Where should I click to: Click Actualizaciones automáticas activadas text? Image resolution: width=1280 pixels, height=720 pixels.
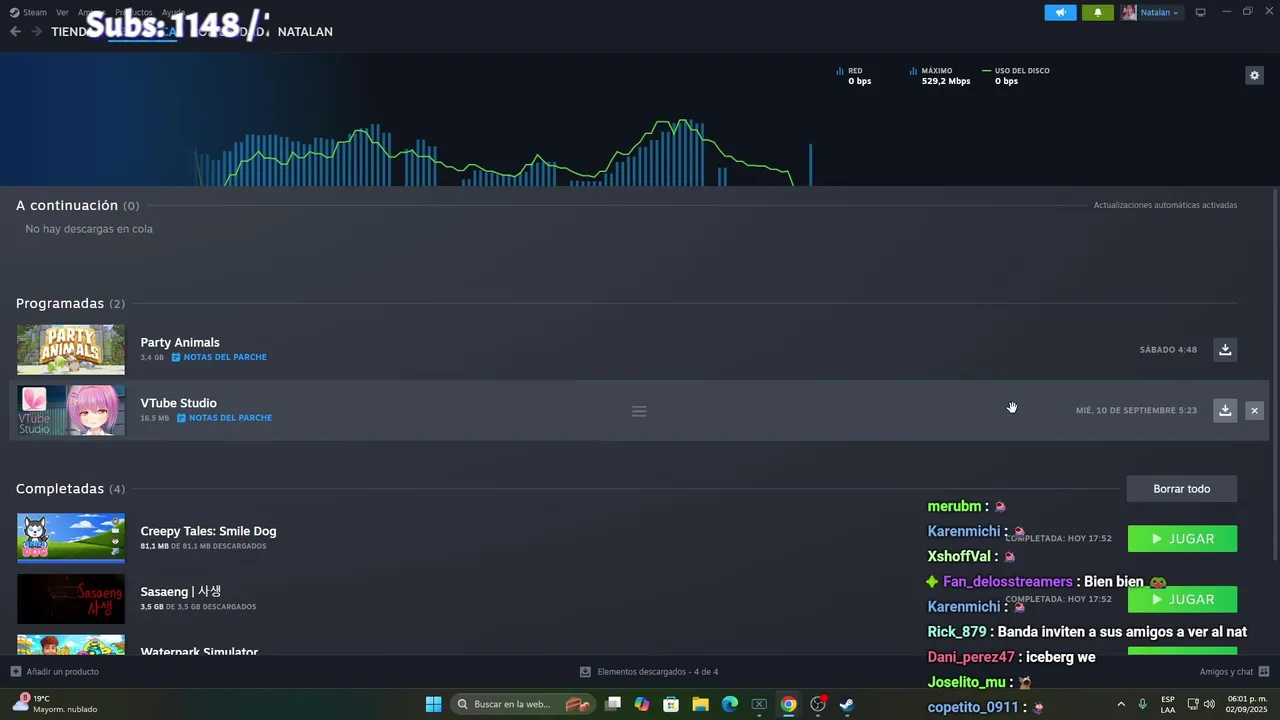tap(1165, 205)
